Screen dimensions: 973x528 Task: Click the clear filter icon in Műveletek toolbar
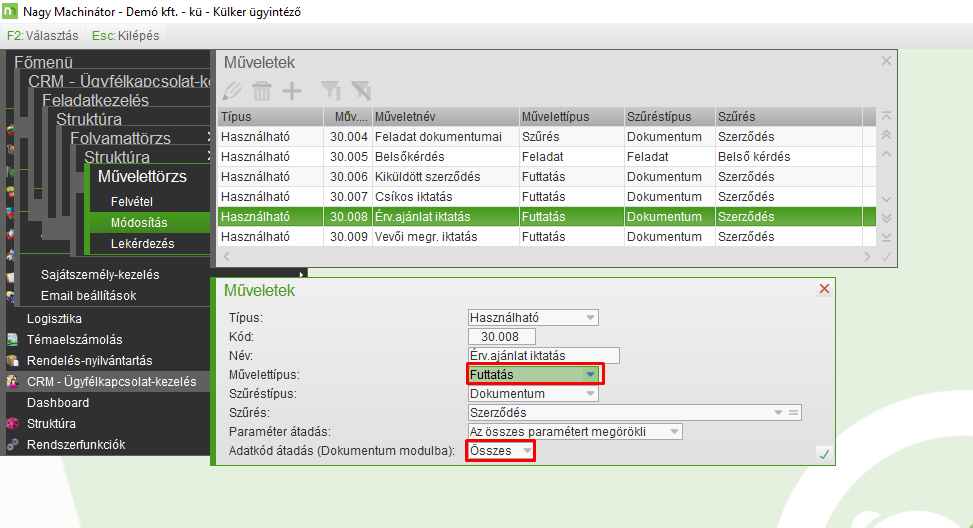pos(361,91)
